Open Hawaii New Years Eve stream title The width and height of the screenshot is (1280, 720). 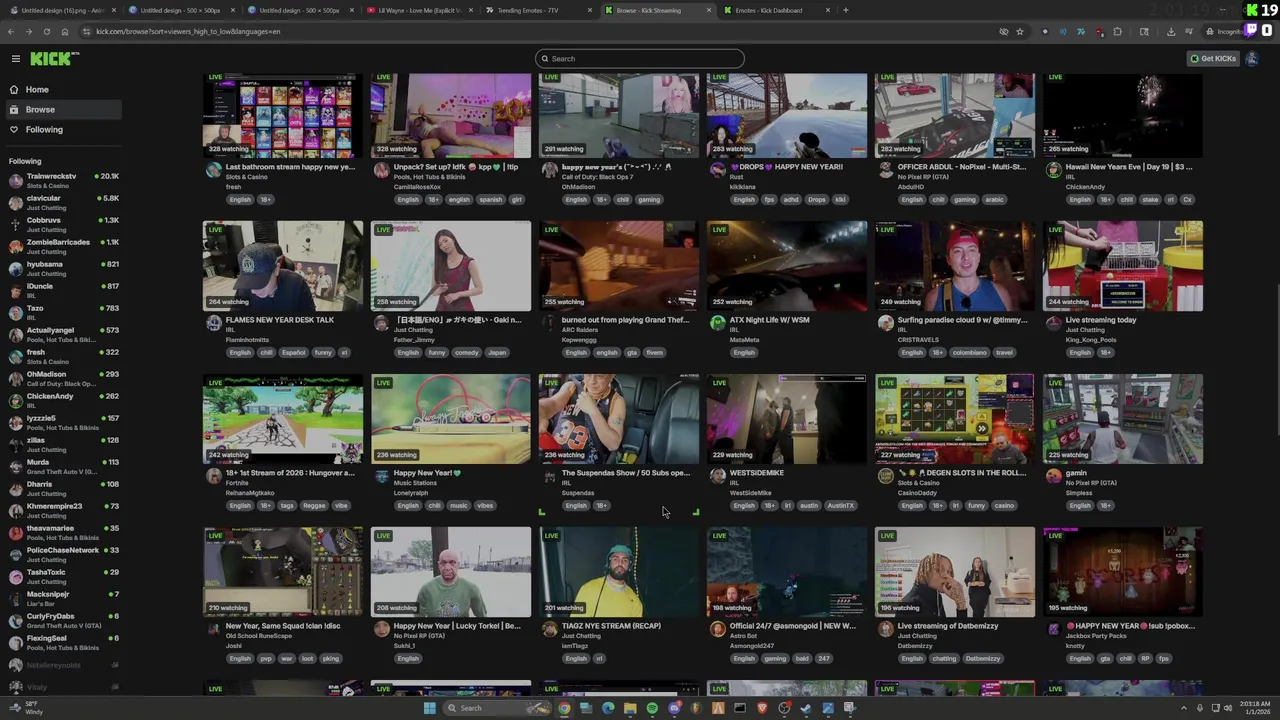click(x=1129, y=167)
